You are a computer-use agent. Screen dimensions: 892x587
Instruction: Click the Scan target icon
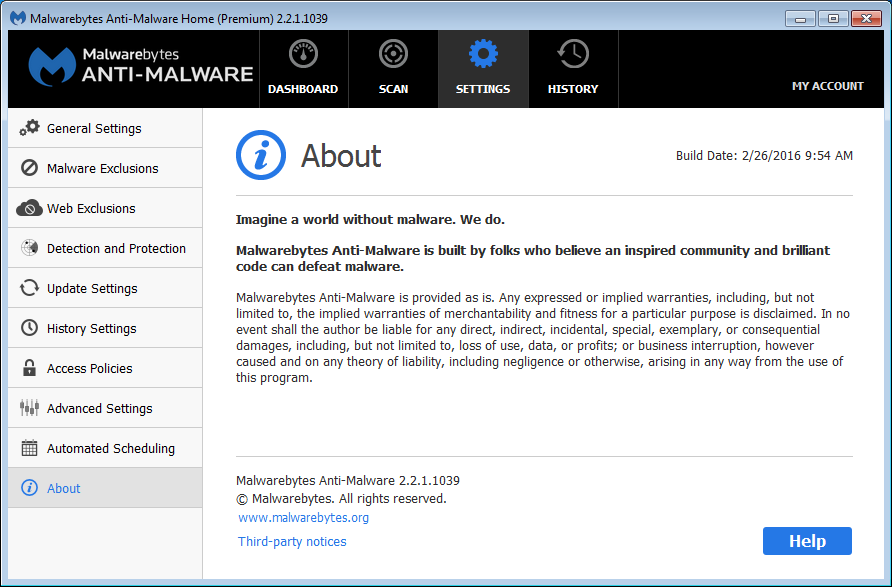coord(393,54)
